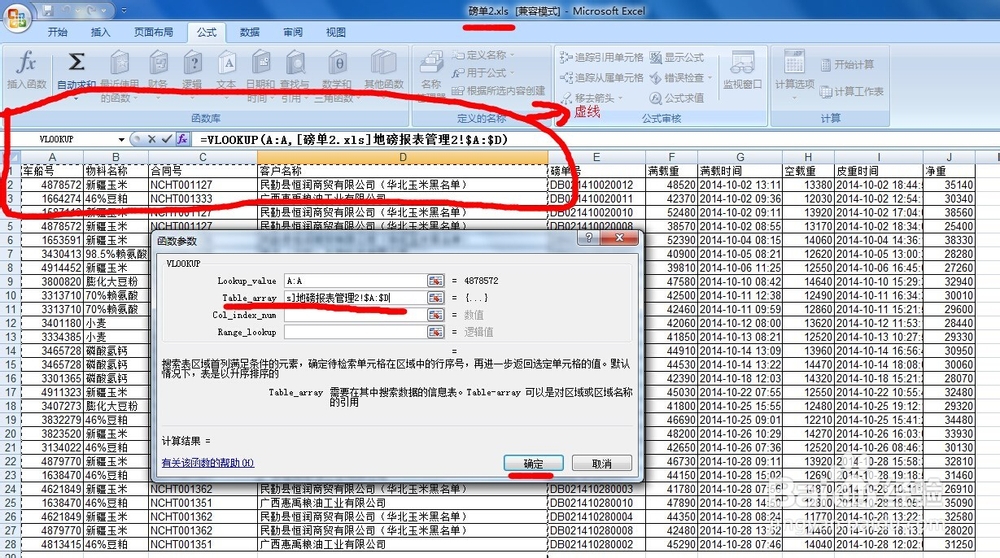The width and height of the screenshot is (1000, 558).
Task: Click the Table_array input field
Action: [355, 298]
